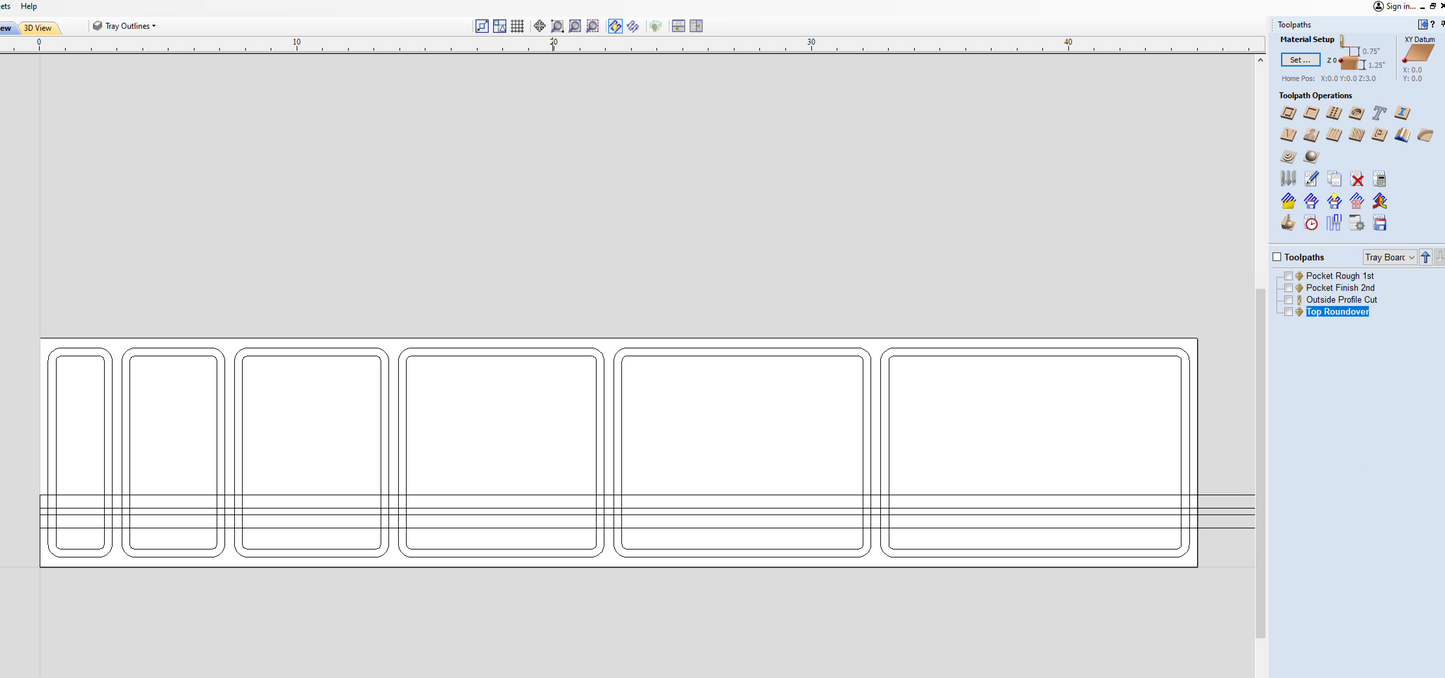The height and width of the screenshot is (678, 1445).
Task: Toggle the snap grid icon in toolbar
Action: (517, 26)
